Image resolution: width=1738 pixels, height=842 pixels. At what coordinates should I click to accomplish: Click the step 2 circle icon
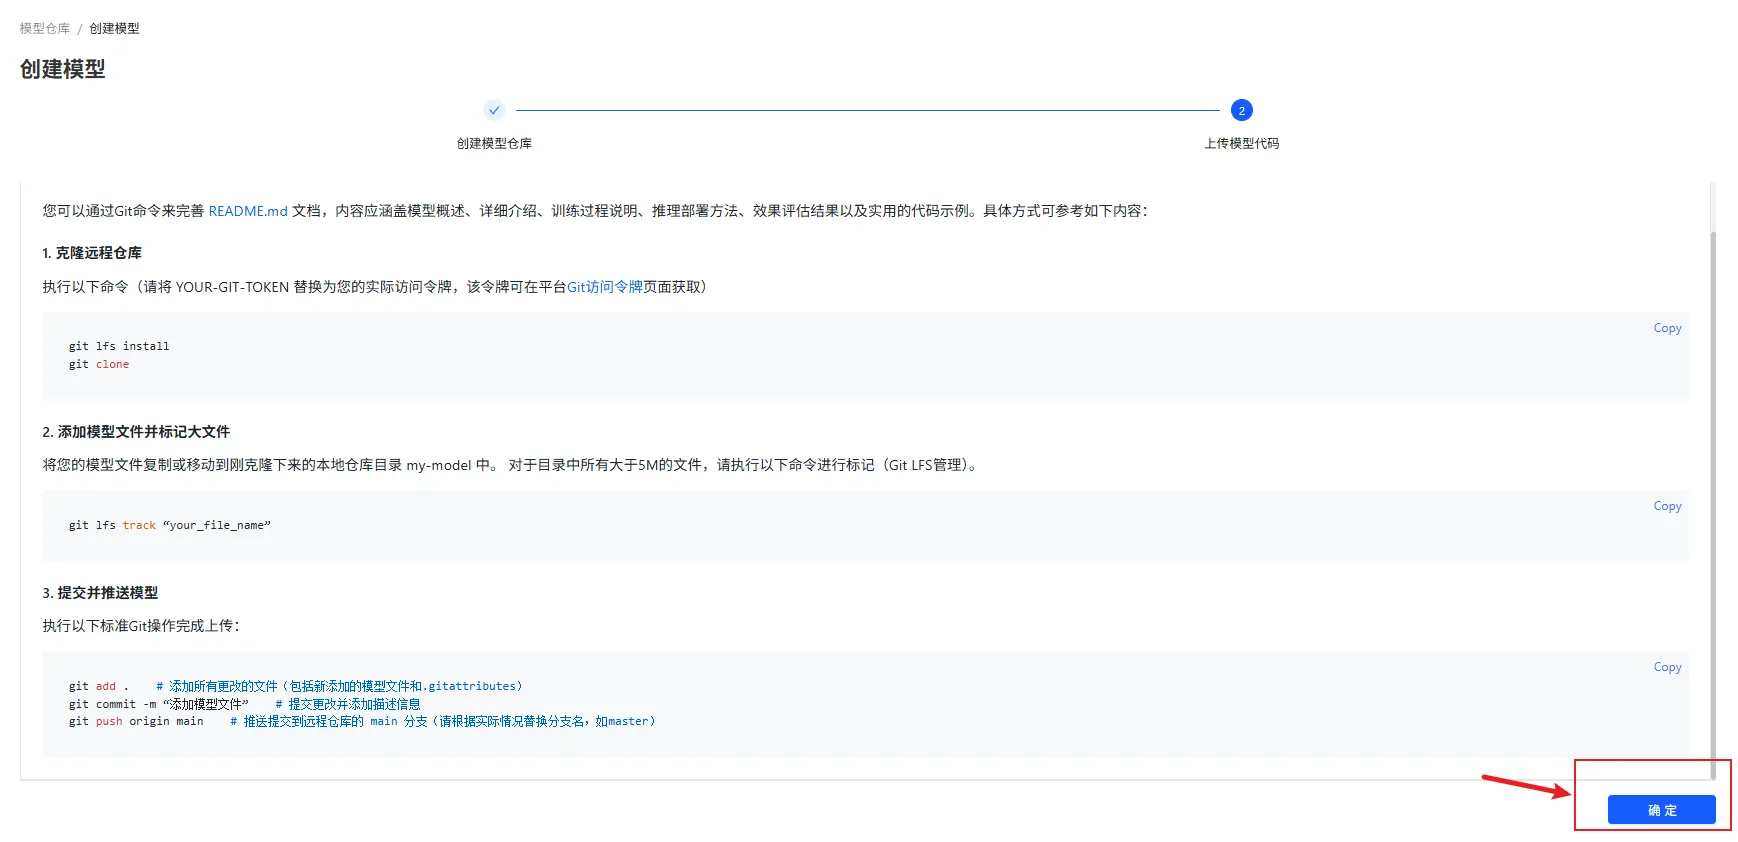[x=1241, y=110]
